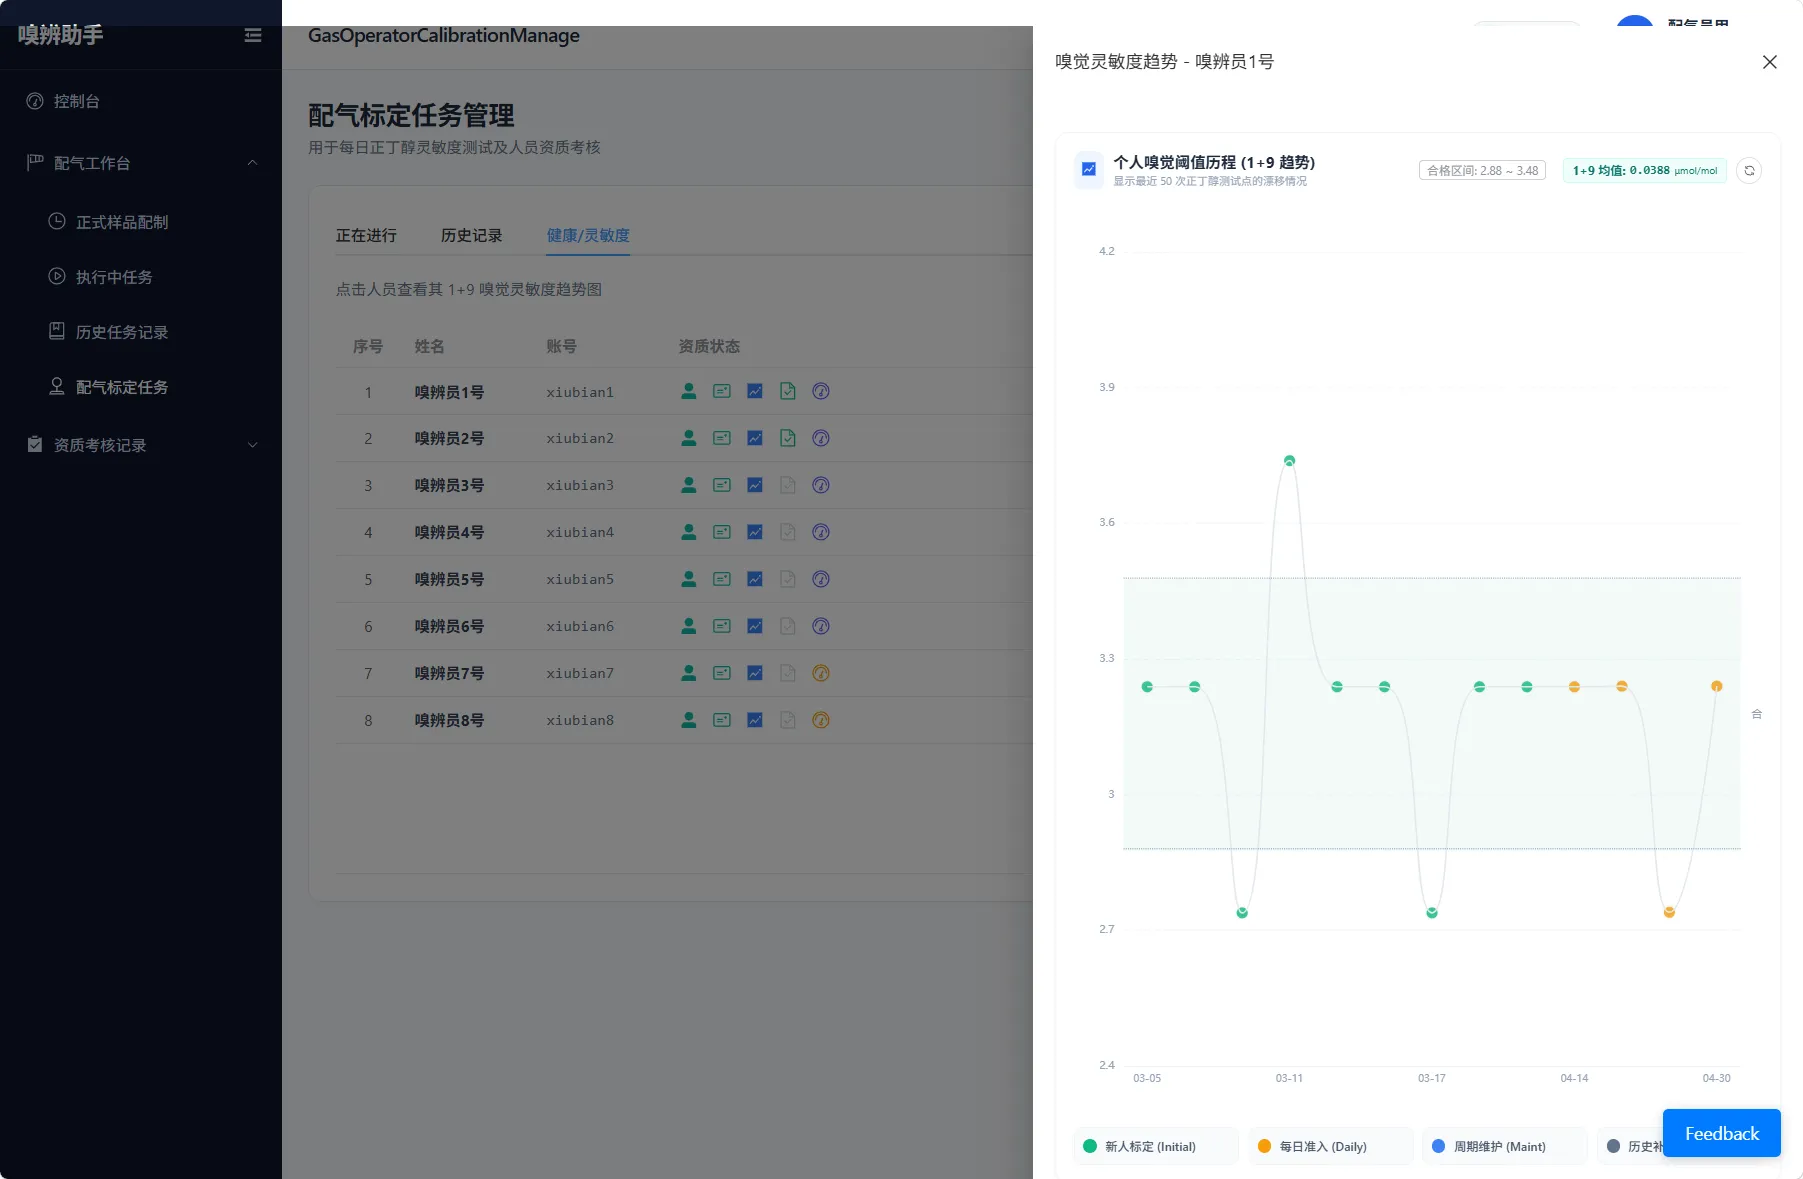Viewport: 1803px width, 1179px height.
Task: Click the gauge icon for 嗅辨员1号
Action: click(821, 391)
